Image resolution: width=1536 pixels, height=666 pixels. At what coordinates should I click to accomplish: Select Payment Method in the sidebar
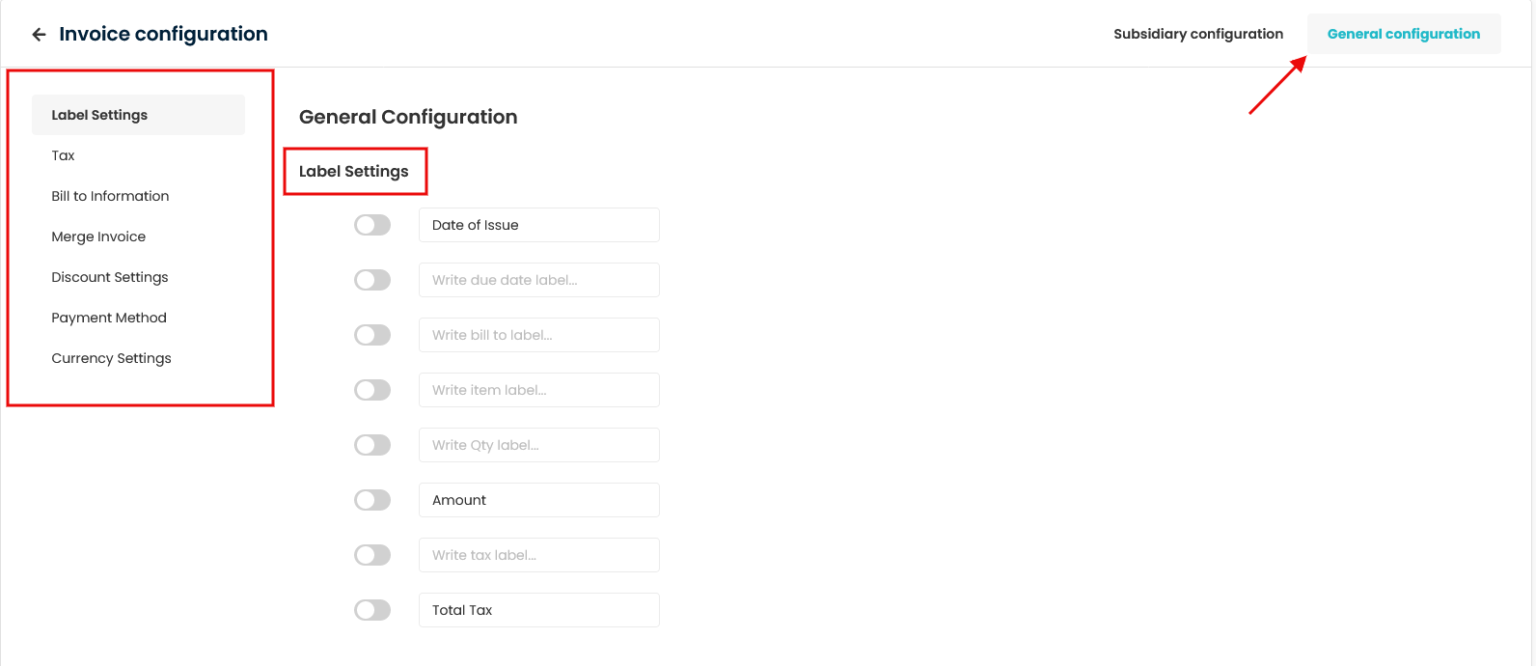tap(108, 317)
